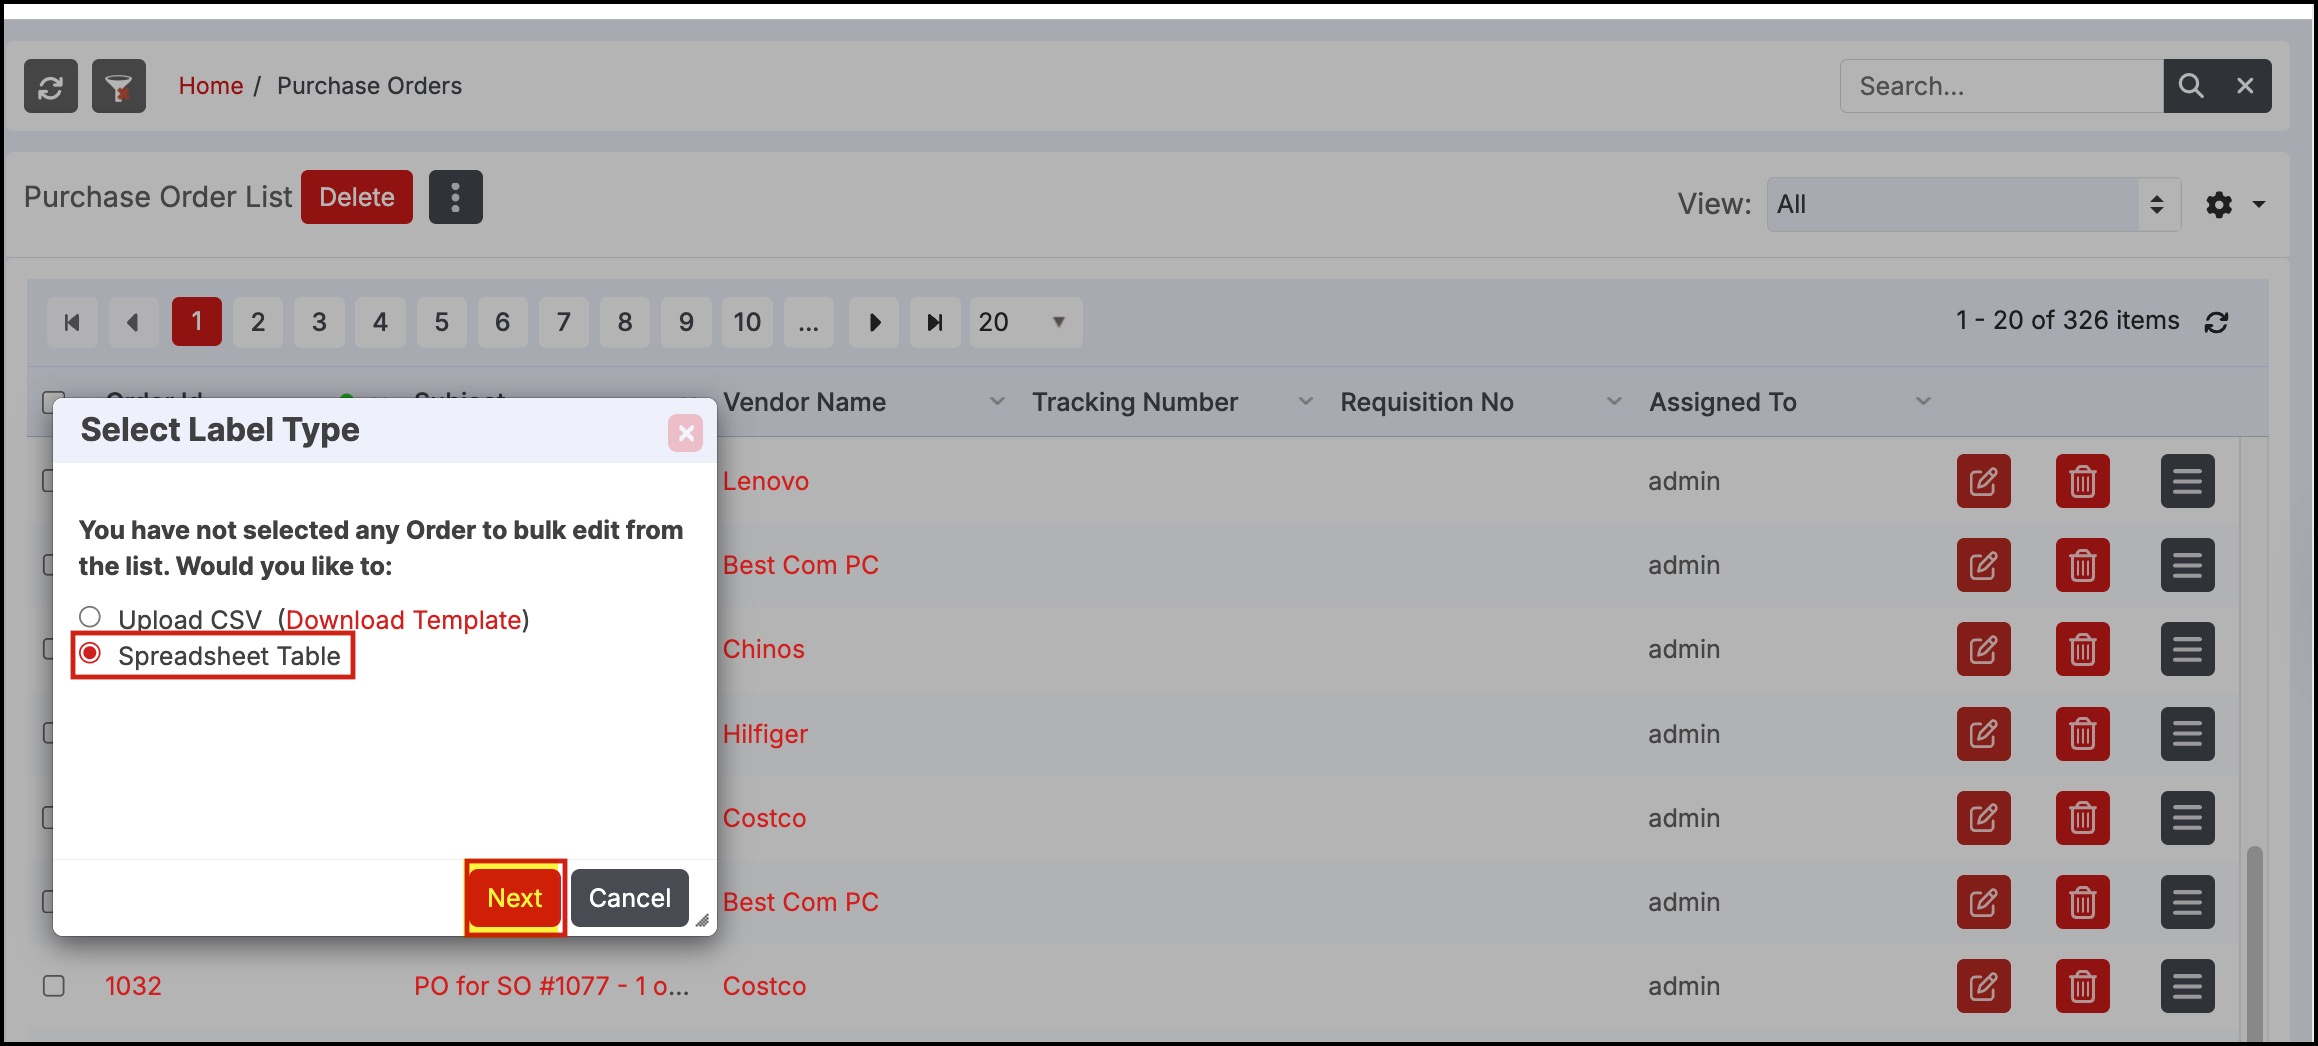Screen dimensions: 2318x1046
Task: Sort by the Requisition No column header
Action: point(1427,402)
